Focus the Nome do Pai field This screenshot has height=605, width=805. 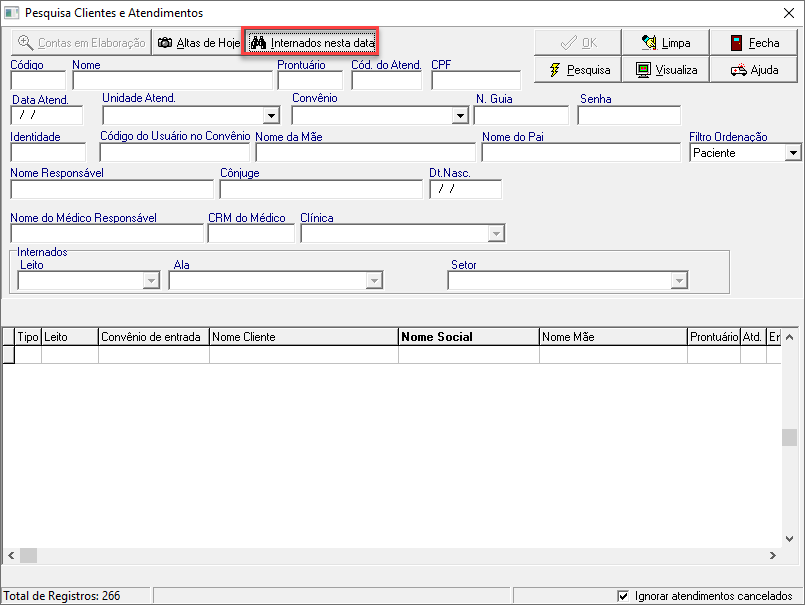tap(581, 153)
